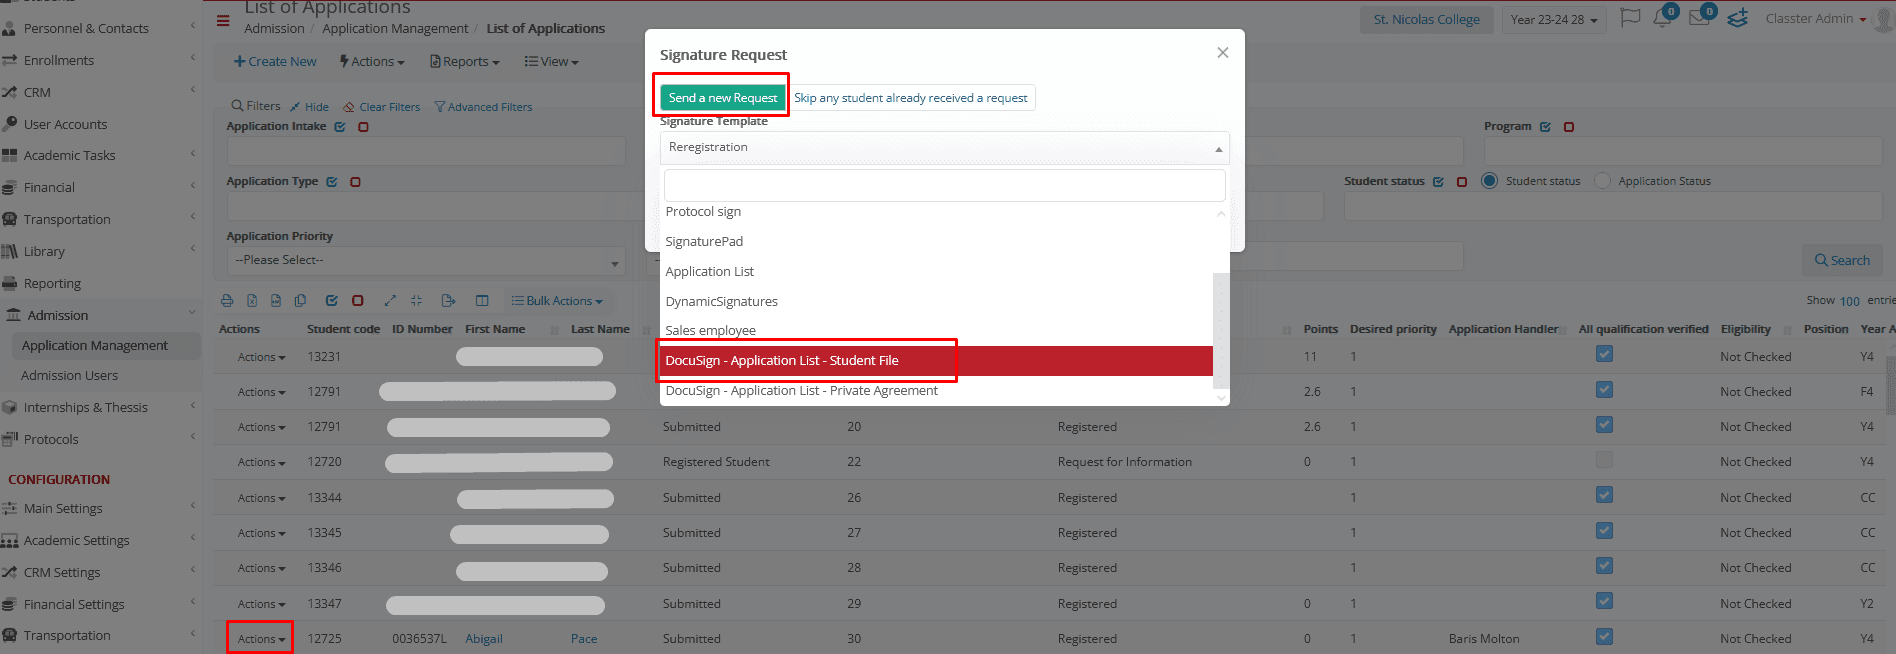Click the Search button
Screen dimensions: 1896x654
point(1842,260)
